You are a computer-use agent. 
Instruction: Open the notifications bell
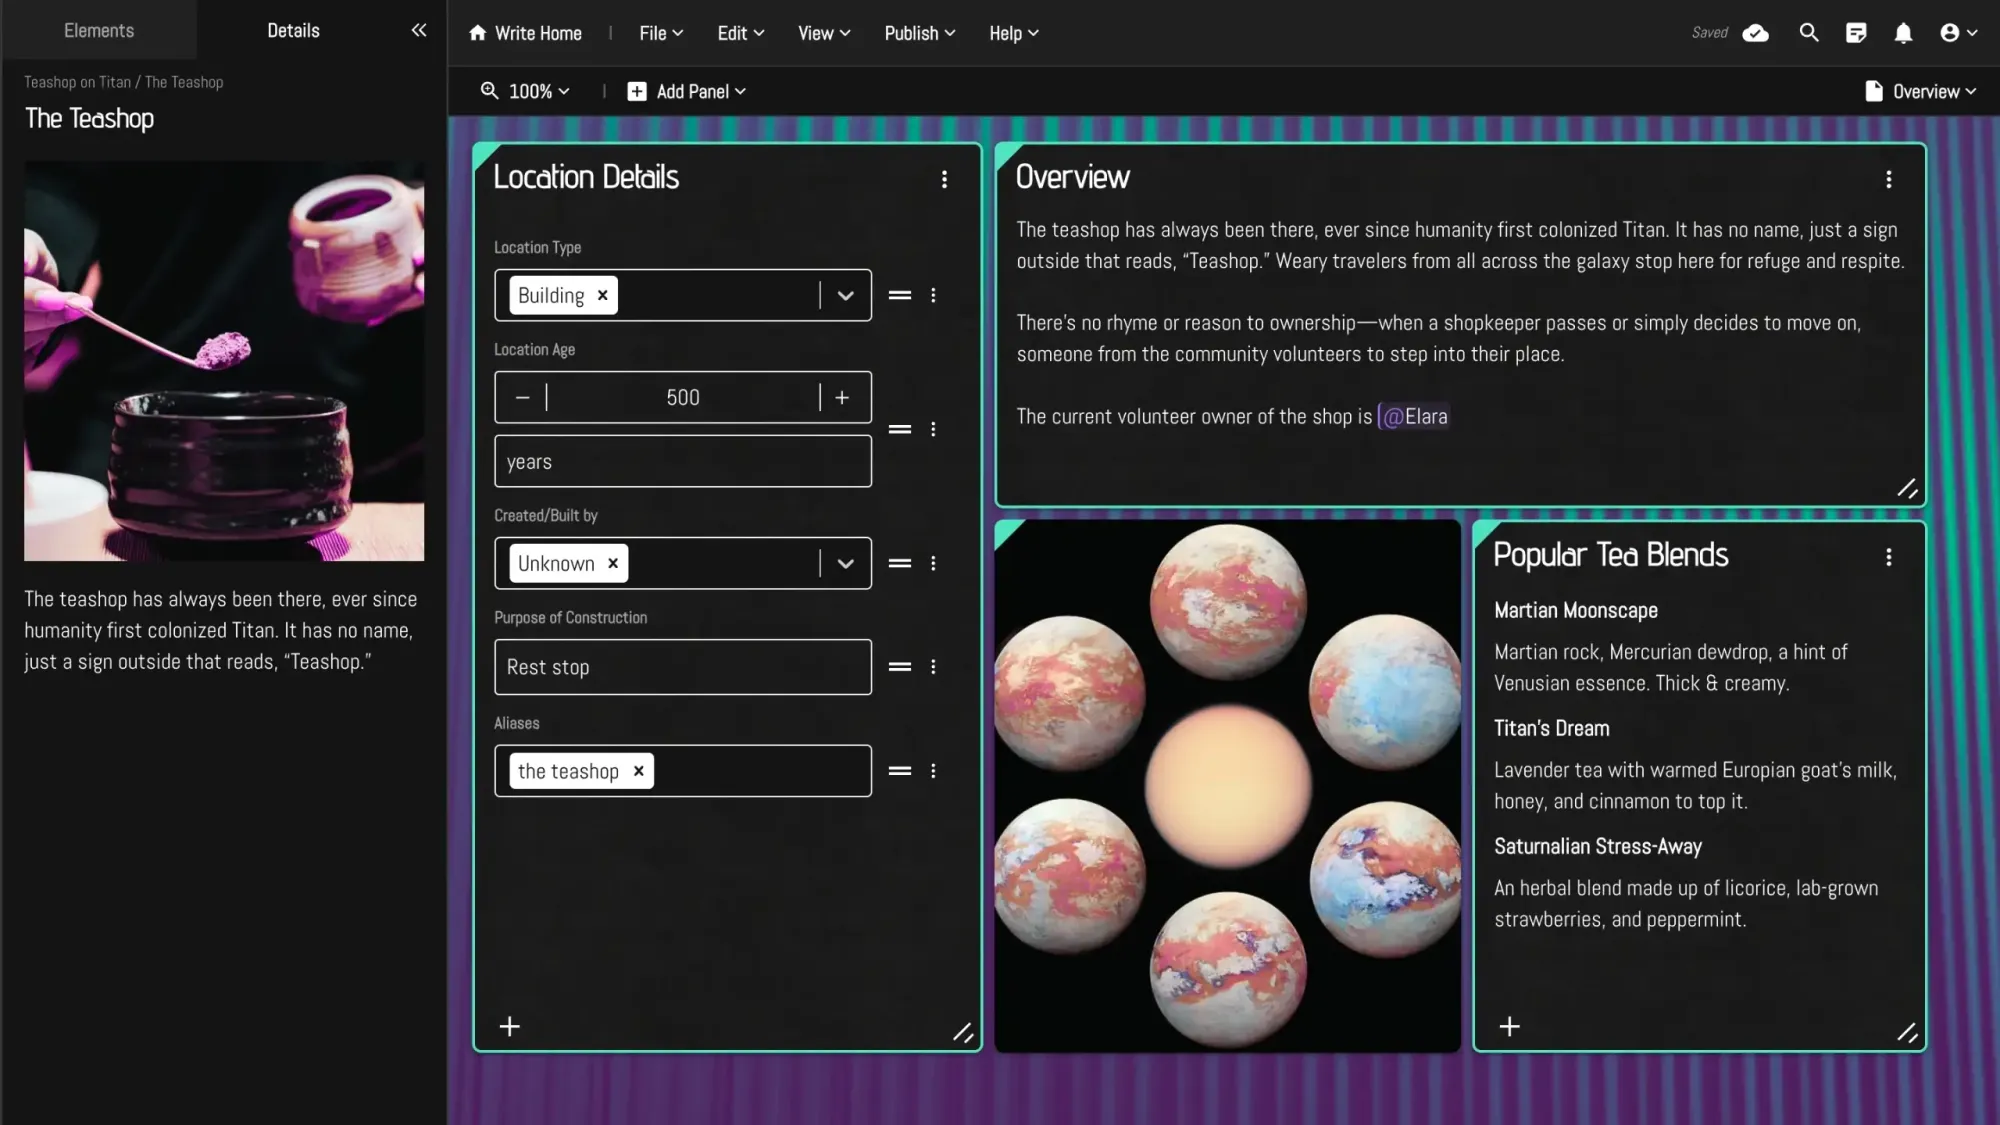point(1903,33)
